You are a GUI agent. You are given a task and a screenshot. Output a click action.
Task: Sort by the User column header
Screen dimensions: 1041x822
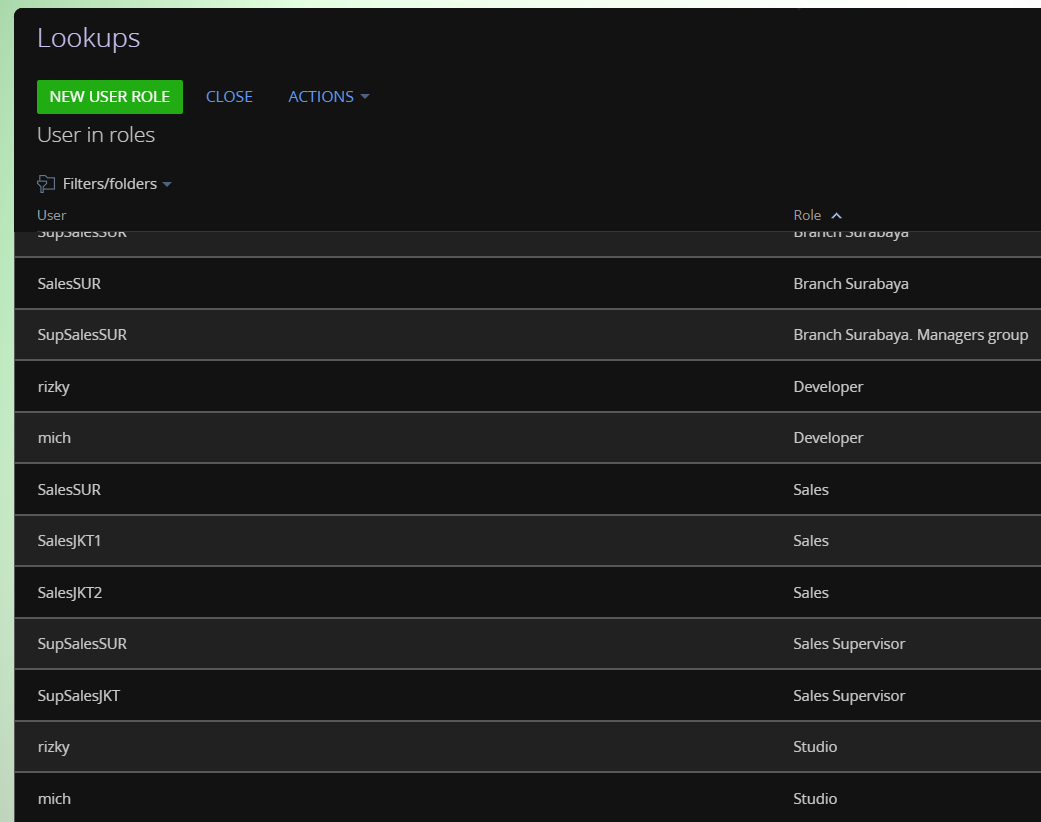(52, 215)
